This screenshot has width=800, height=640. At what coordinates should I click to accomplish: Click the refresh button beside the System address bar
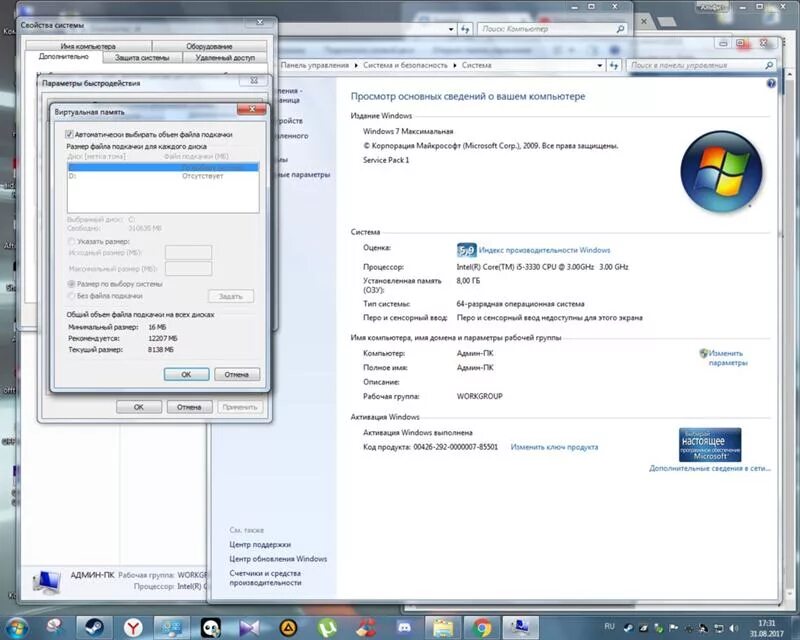tap(614, 65)
